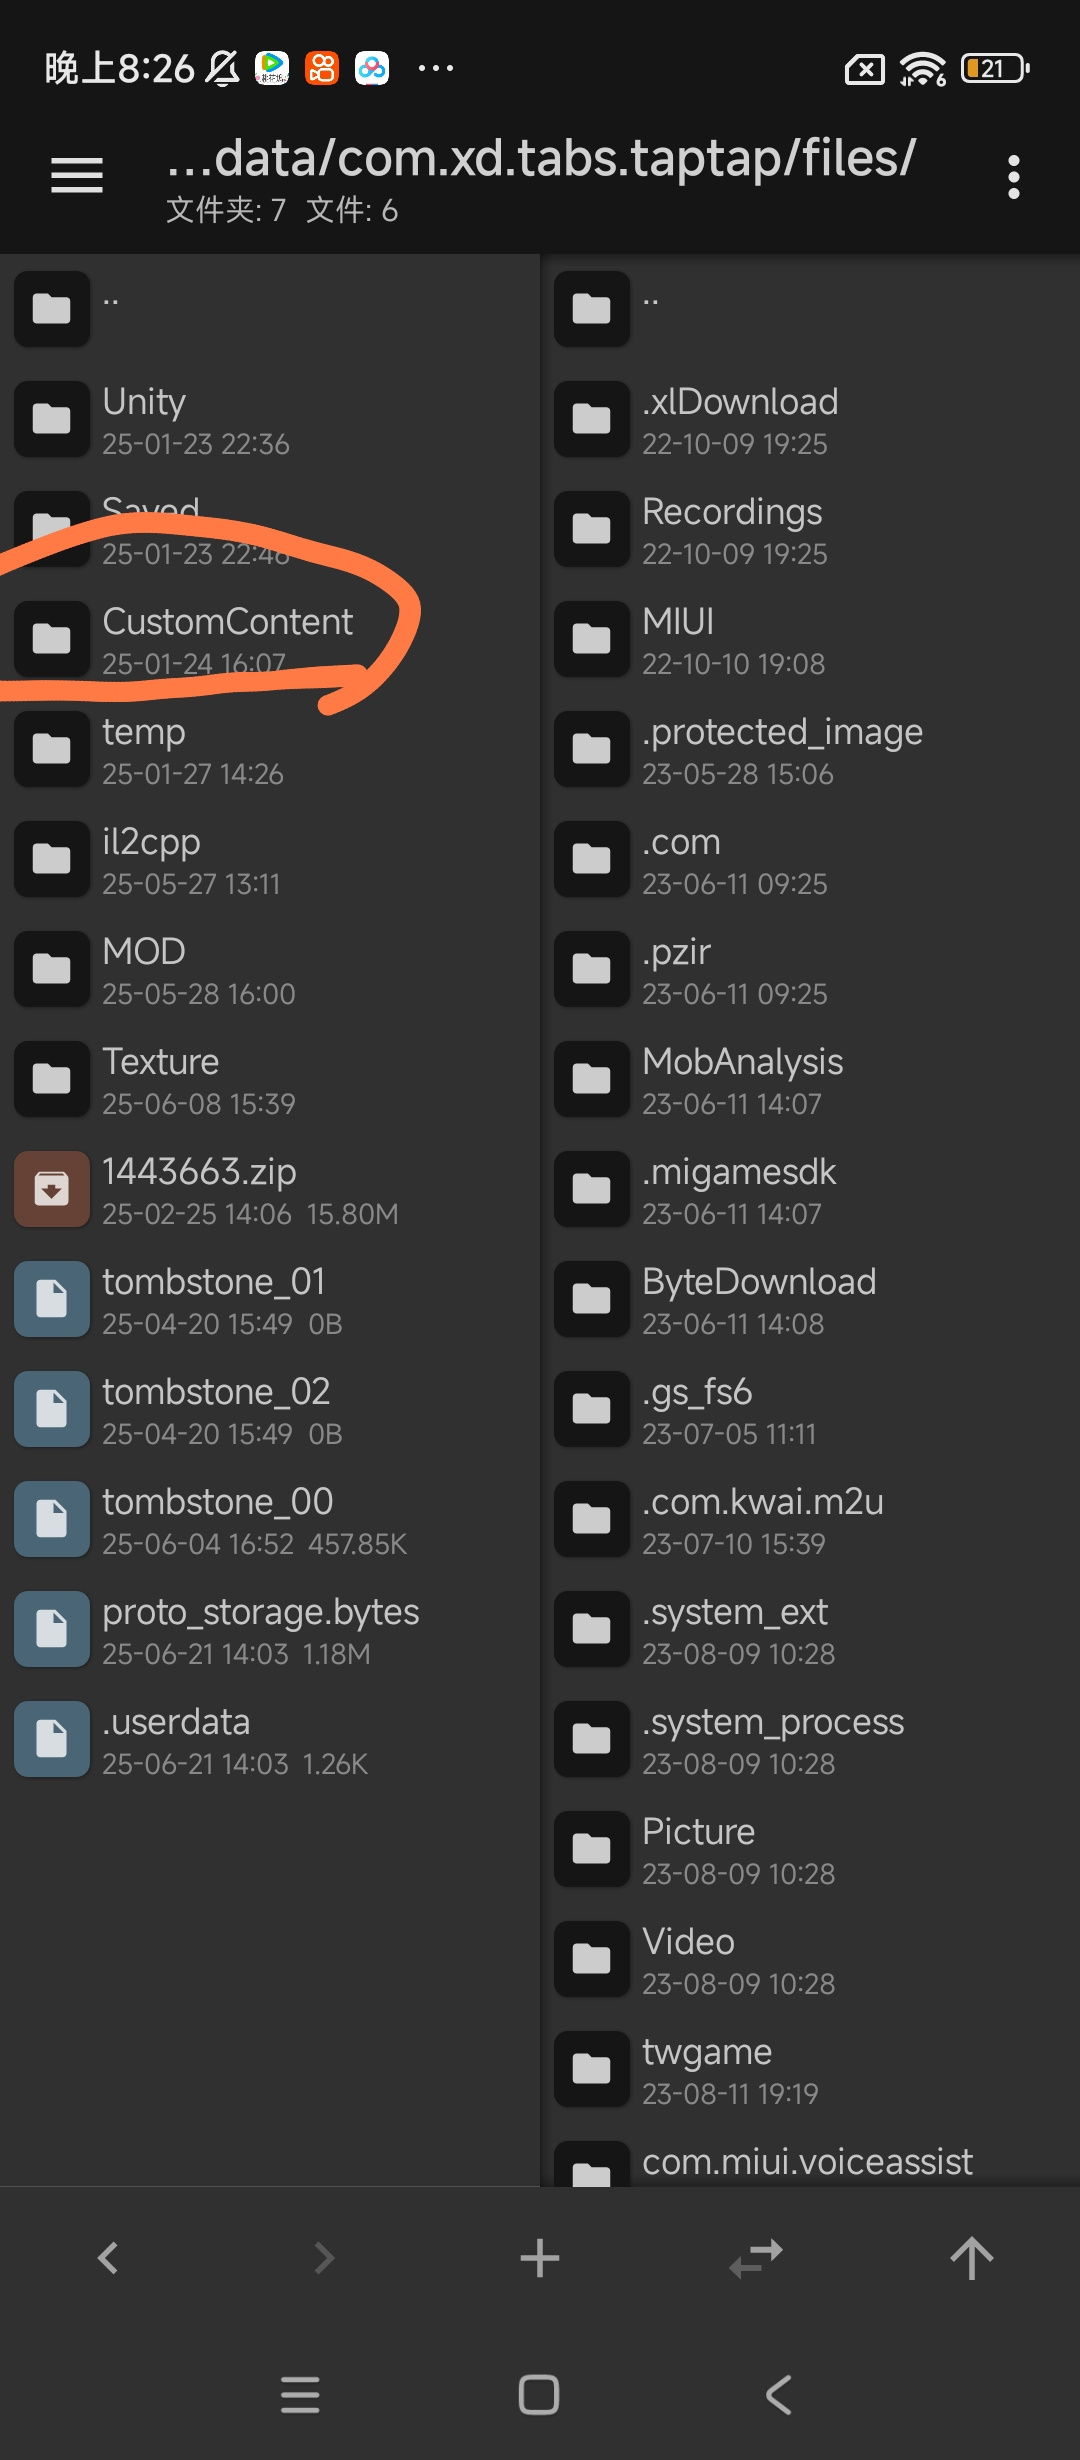Open the three-dot overflow menu

1013,177
